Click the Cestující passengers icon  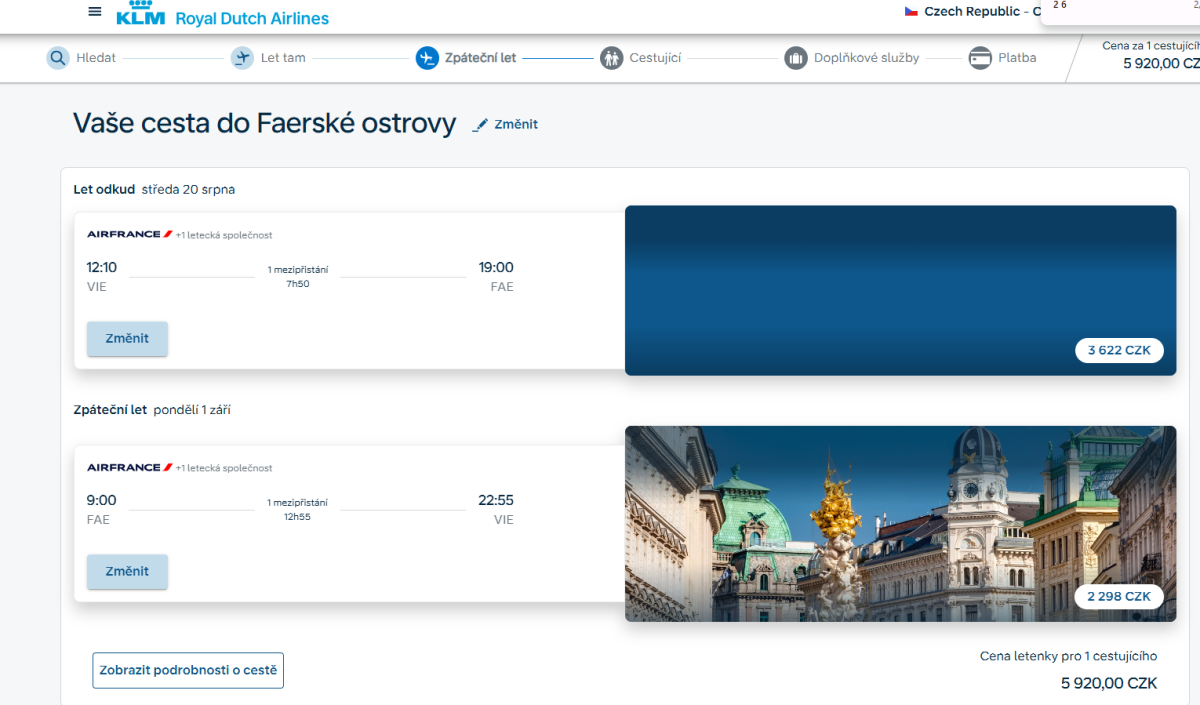tap(612, 58)
